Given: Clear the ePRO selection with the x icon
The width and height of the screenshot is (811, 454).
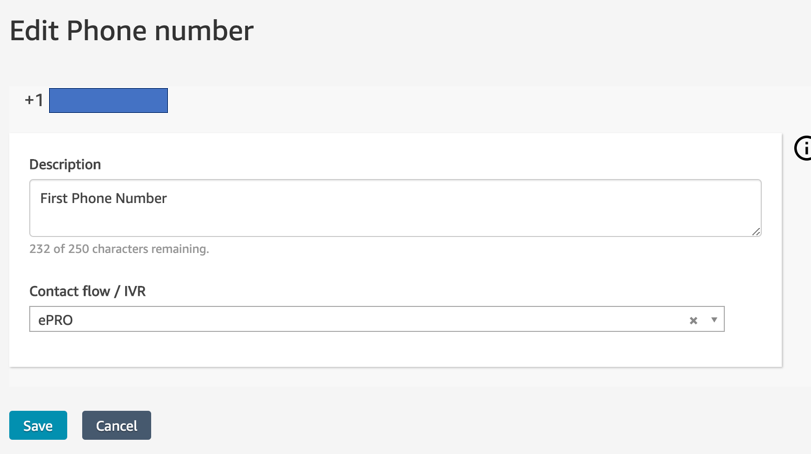Looking at the screenshot, I should (x=693, y=321).
